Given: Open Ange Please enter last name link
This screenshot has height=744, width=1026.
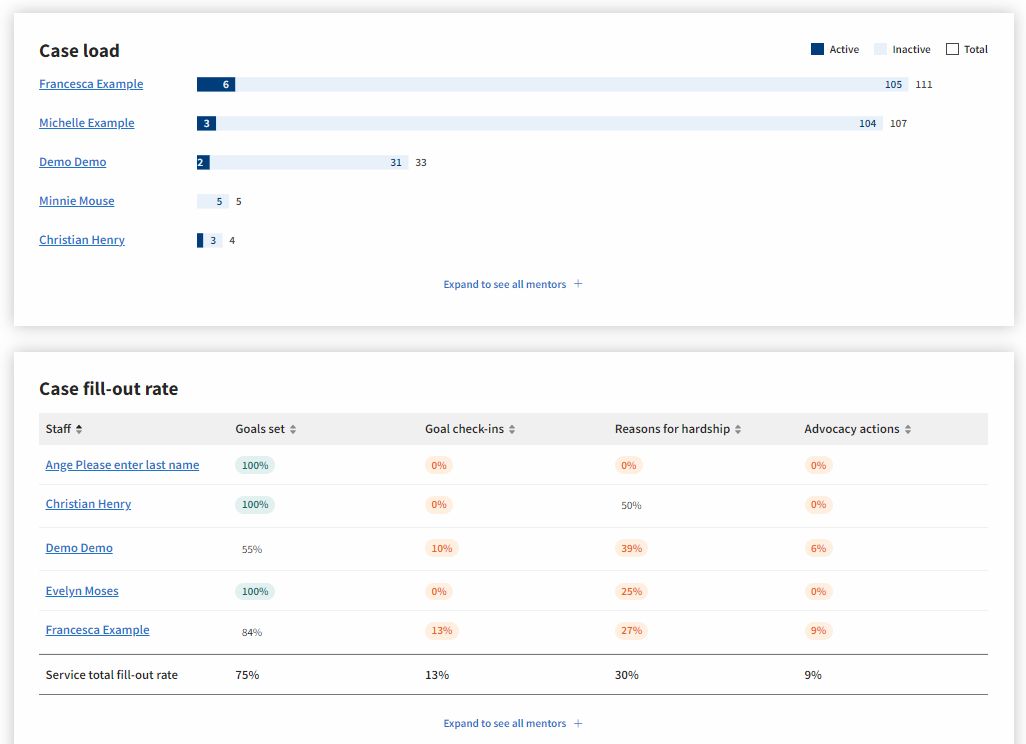Looking at the screenshot, I should tap(122, 465).
